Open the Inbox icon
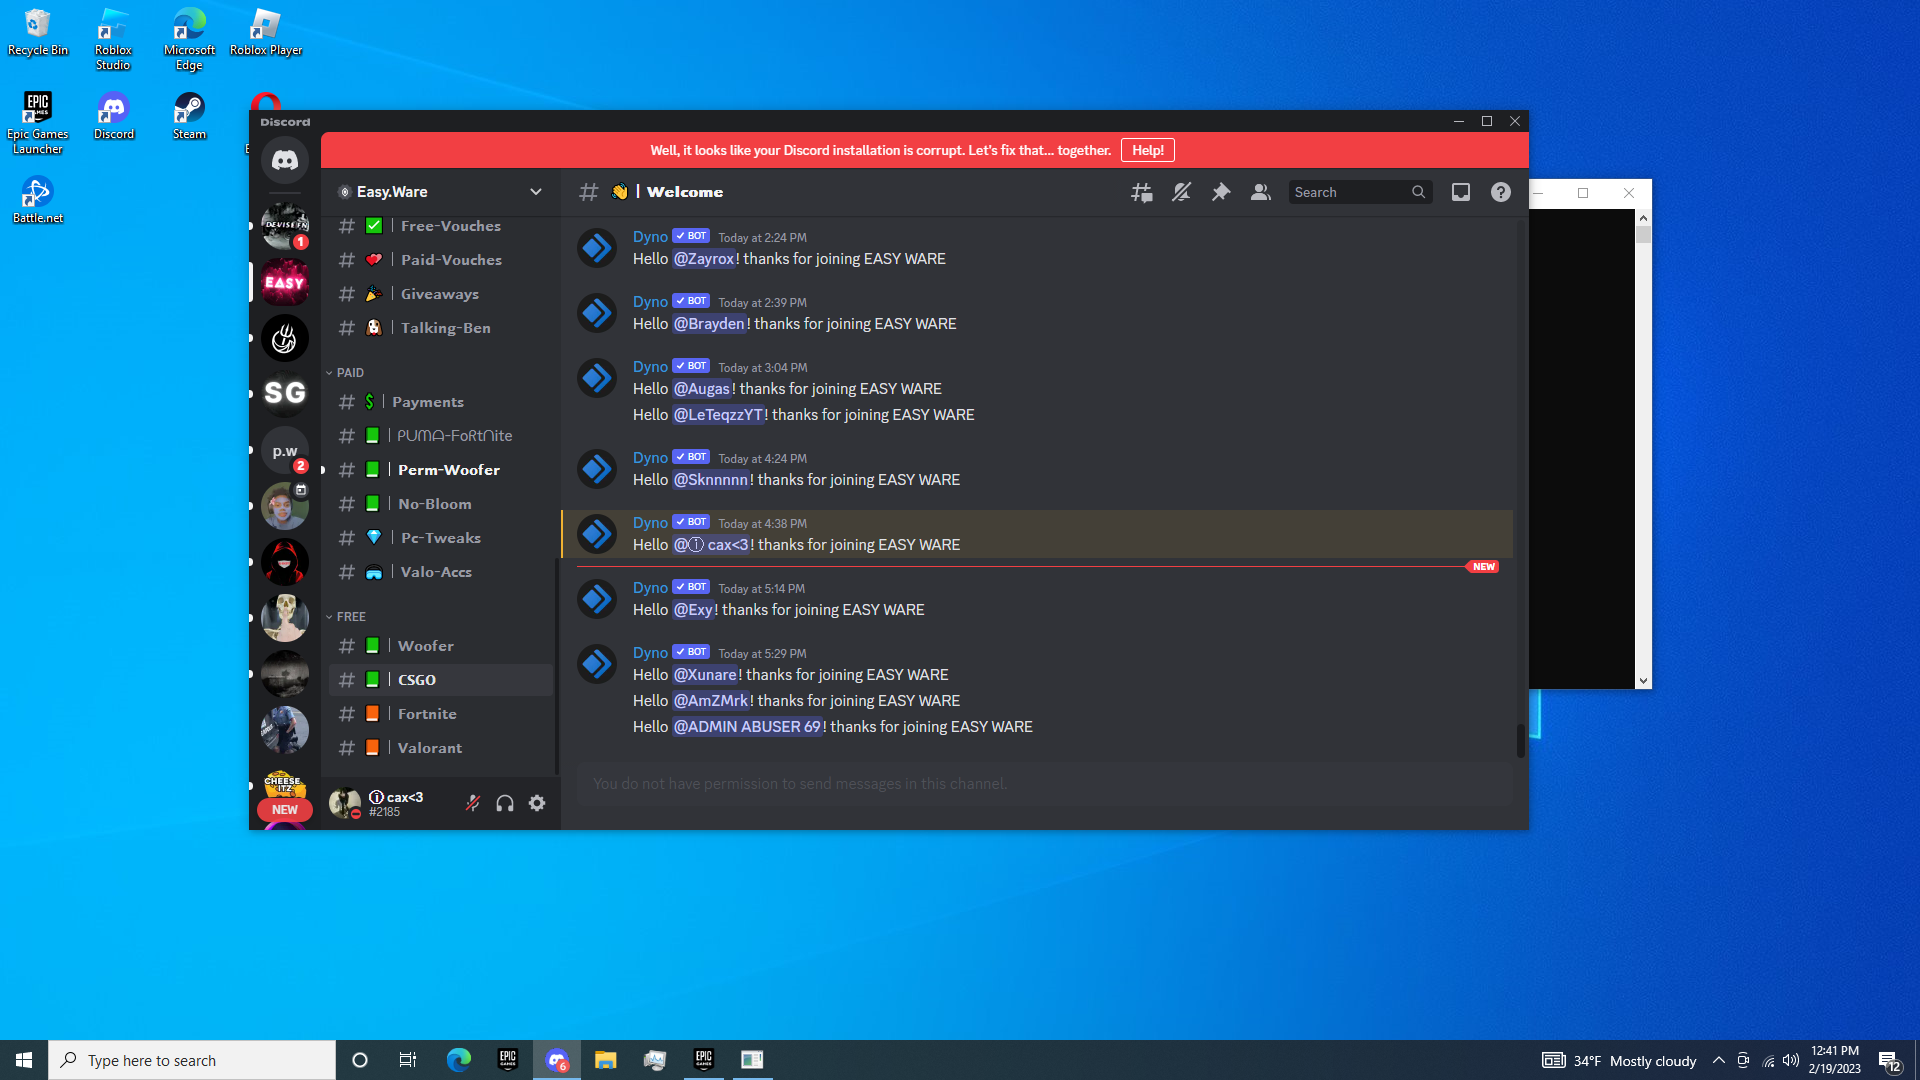This screenshot has width=1920, height=1080. [x=1461, y=192]
